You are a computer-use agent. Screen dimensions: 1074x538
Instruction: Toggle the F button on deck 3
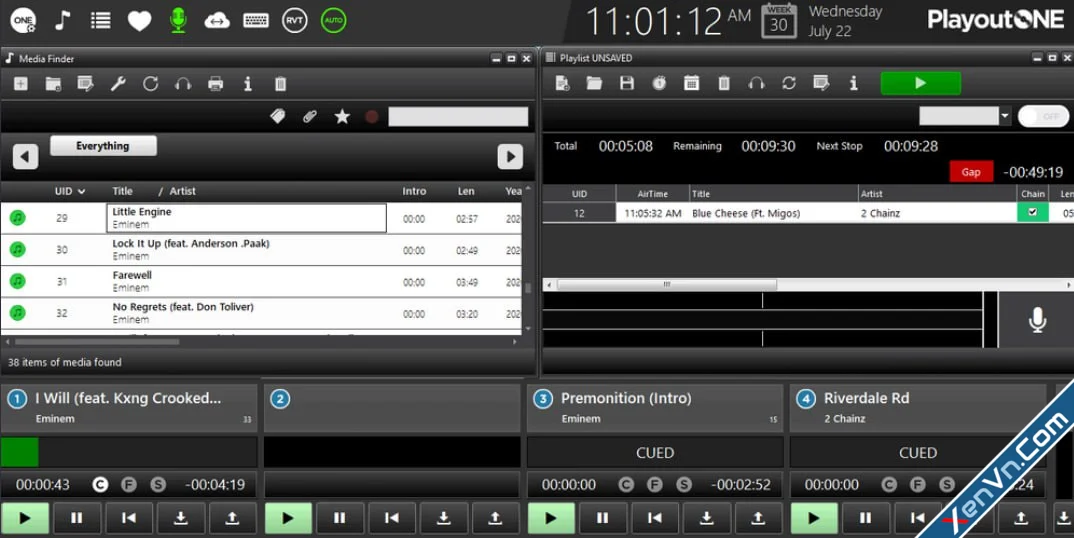(x=655, y=485)
